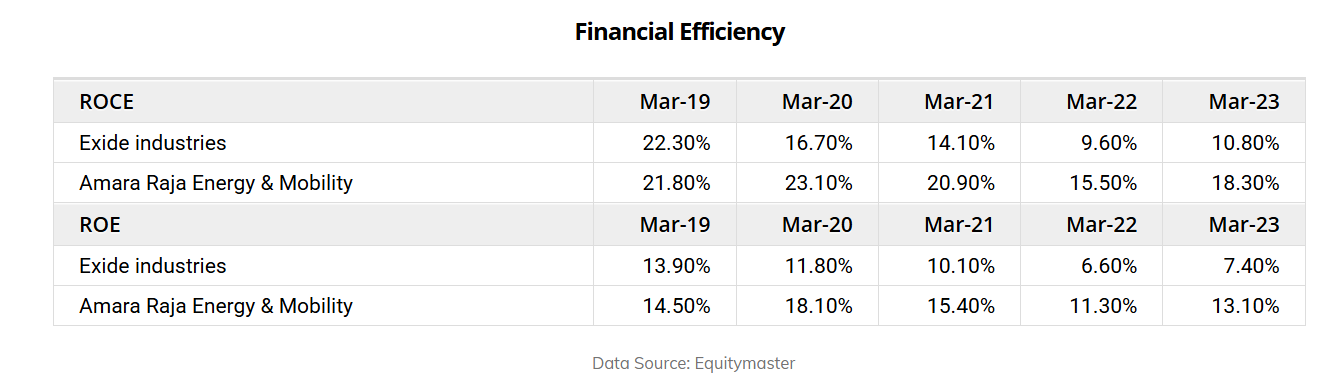Click the 22.30% ROCE value
The width and height of the screenshot is (1336, 376).
pyautogui.click(x=676, y=143)
